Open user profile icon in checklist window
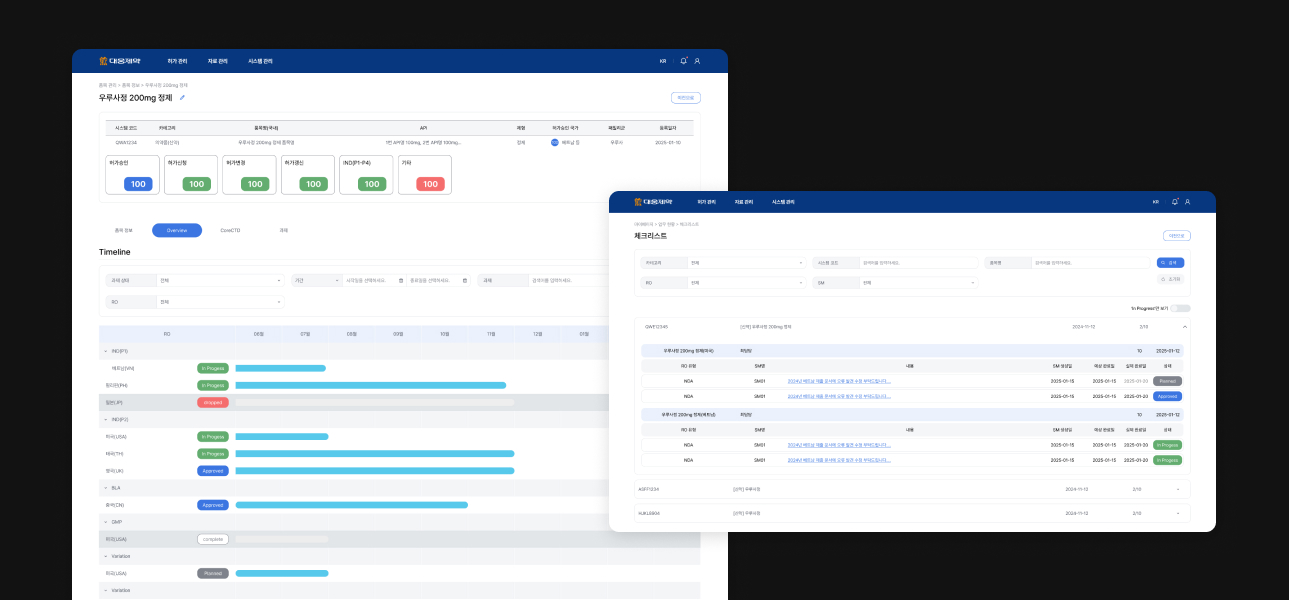1289x600 pixels. coord(1187,202)
